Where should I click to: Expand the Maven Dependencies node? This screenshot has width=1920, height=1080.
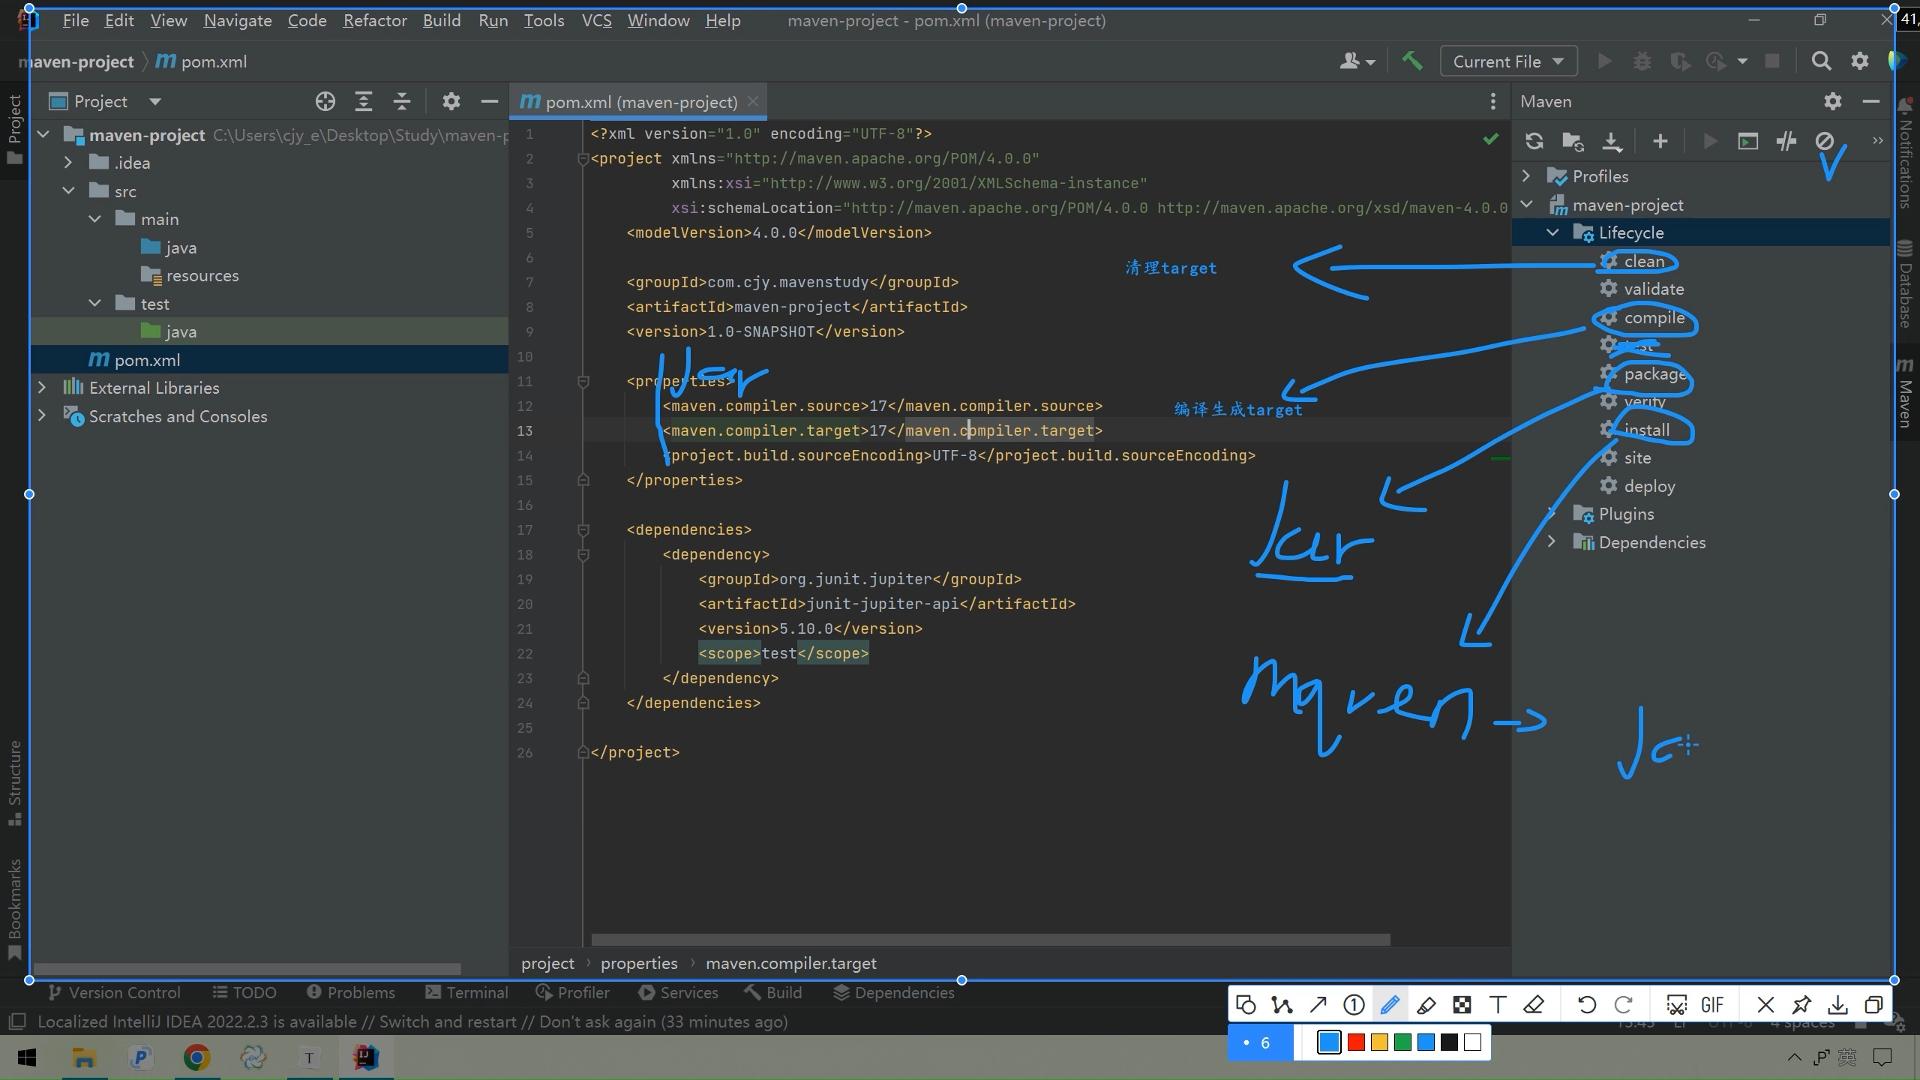(x=1552, y=542)
